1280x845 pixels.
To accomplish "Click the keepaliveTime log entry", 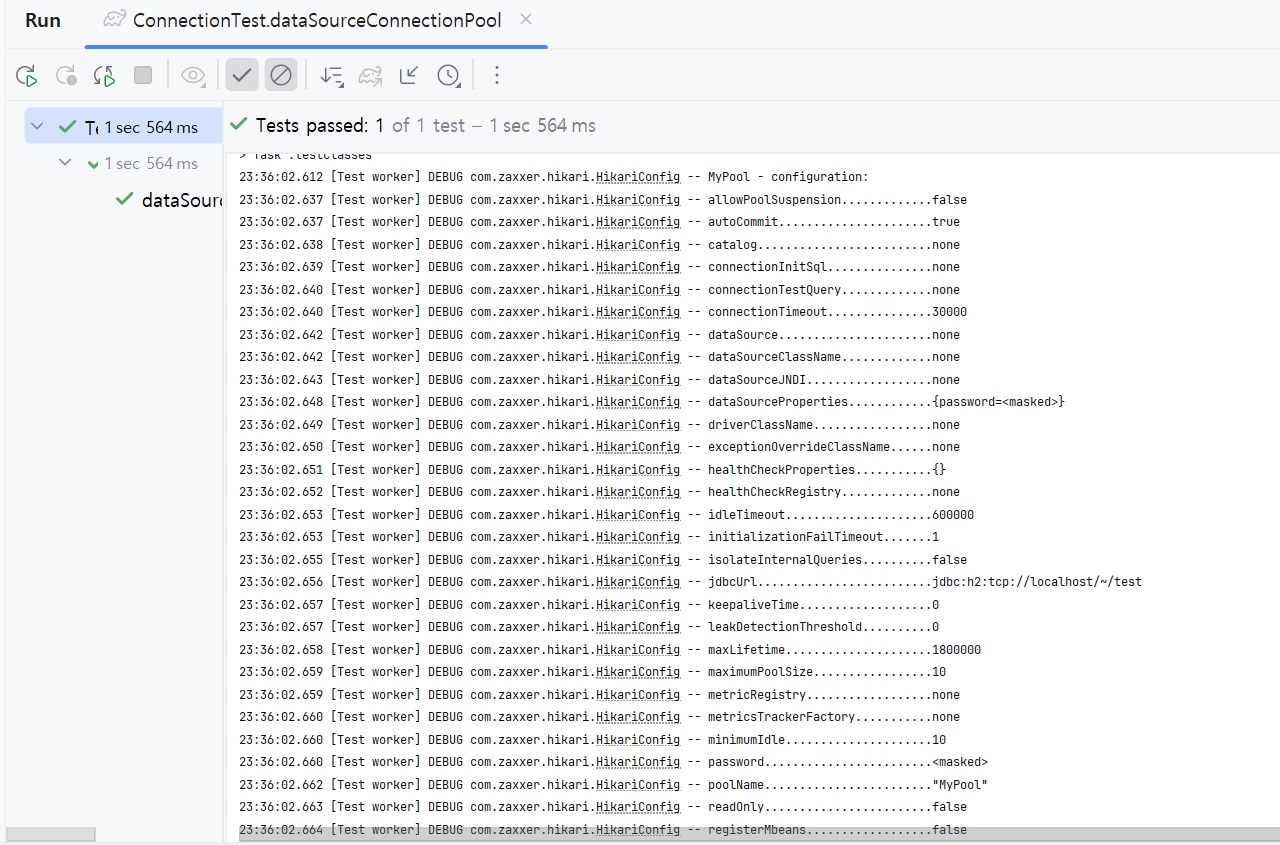I will 823,605.
